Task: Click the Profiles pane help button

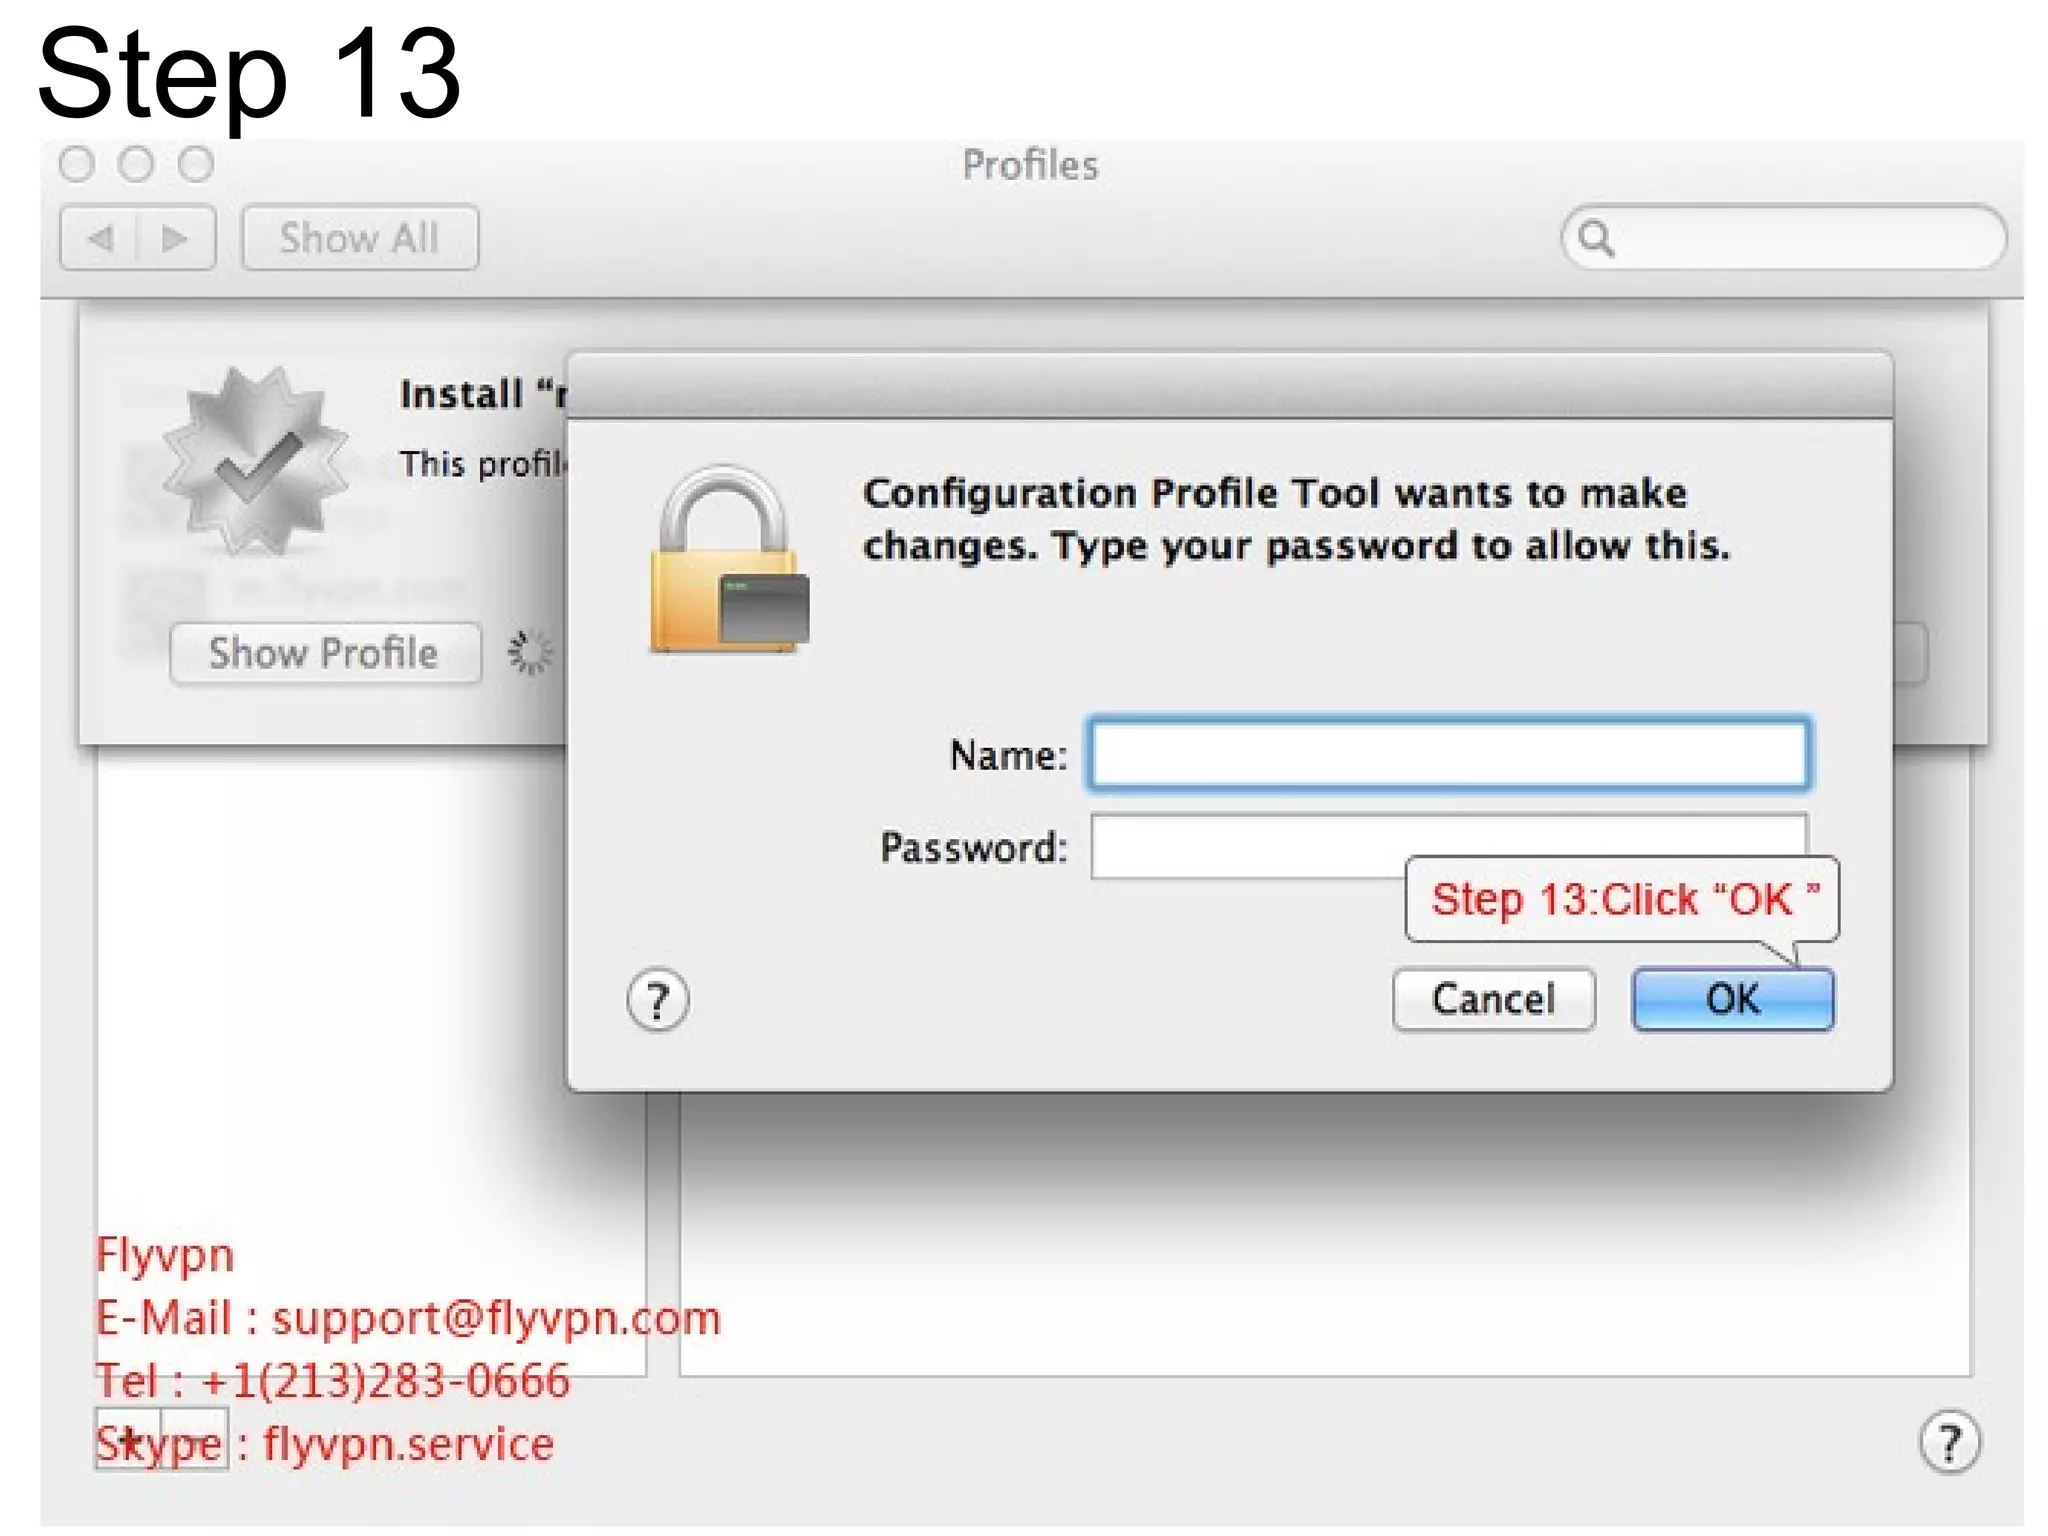Action: click(x=1948, y=1442)
